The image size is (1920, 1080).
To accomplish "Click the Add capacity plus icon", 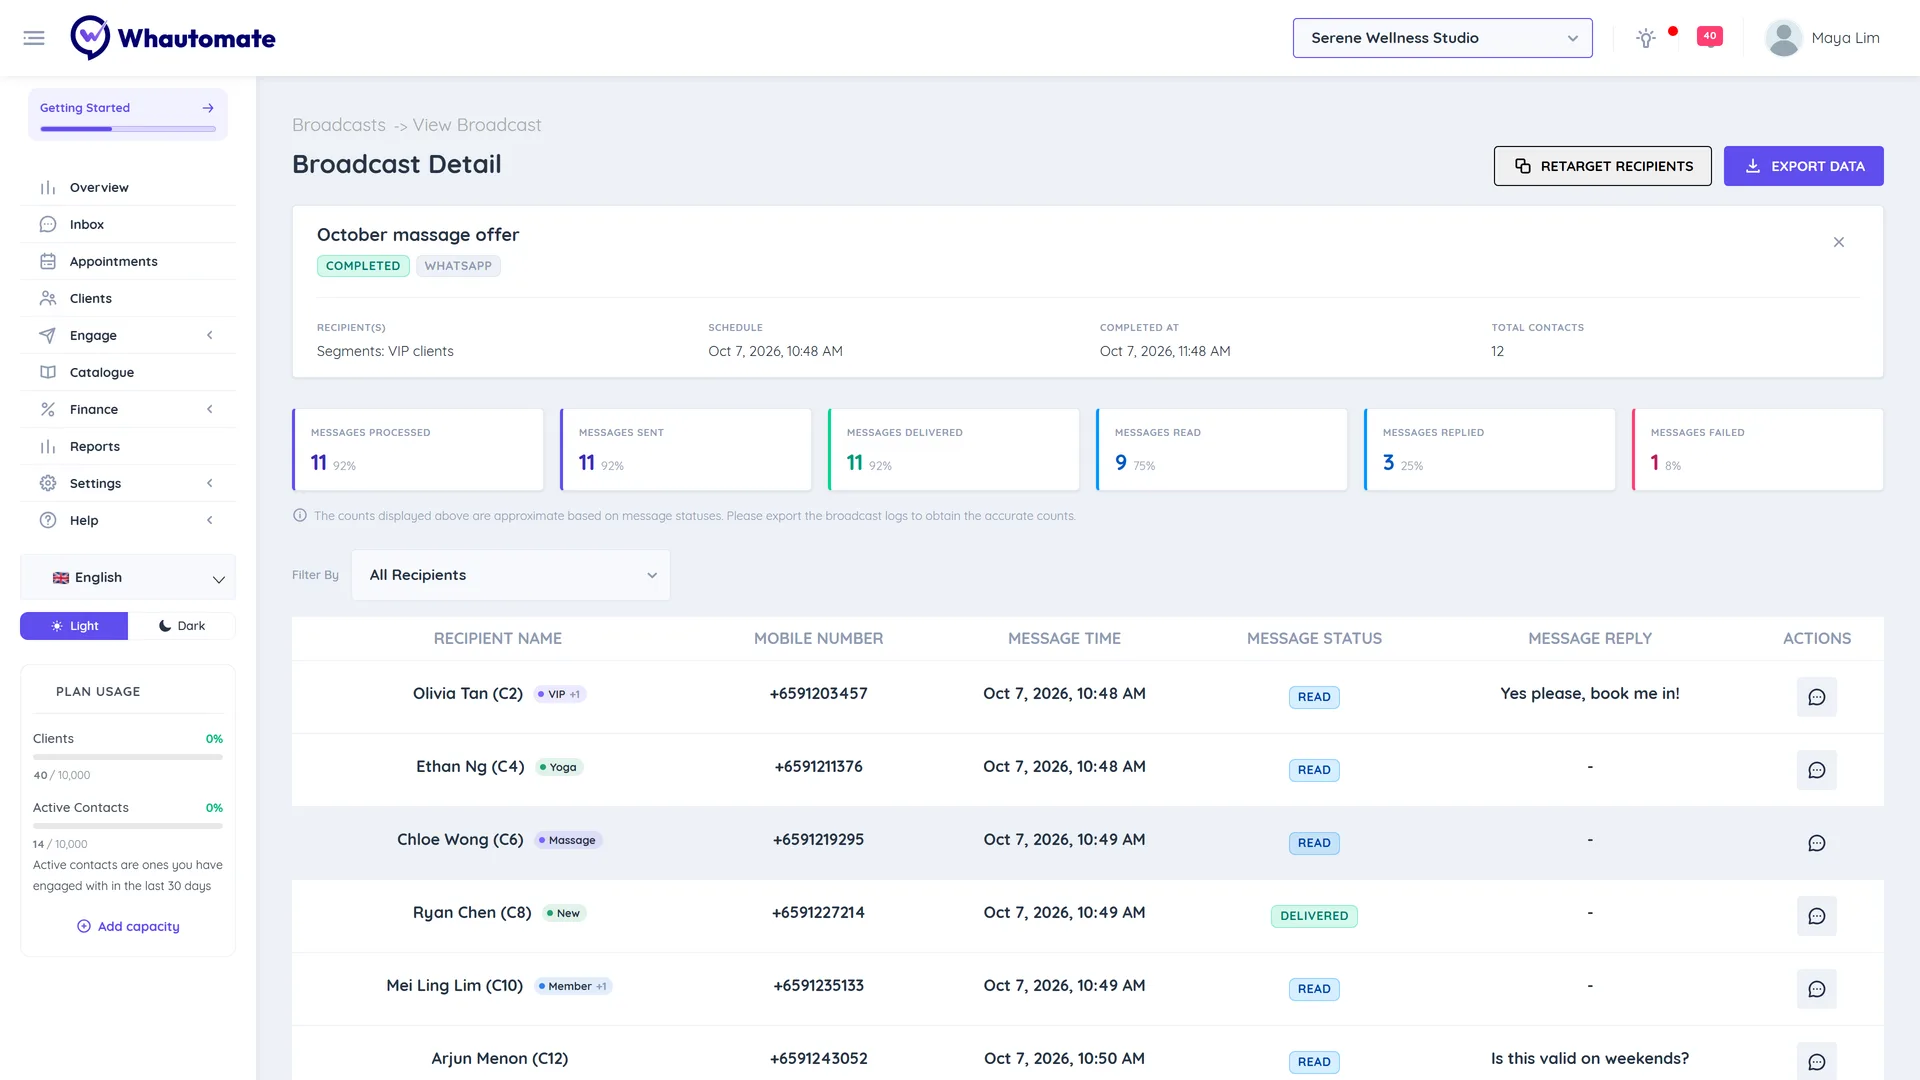I will pos(84,926).
